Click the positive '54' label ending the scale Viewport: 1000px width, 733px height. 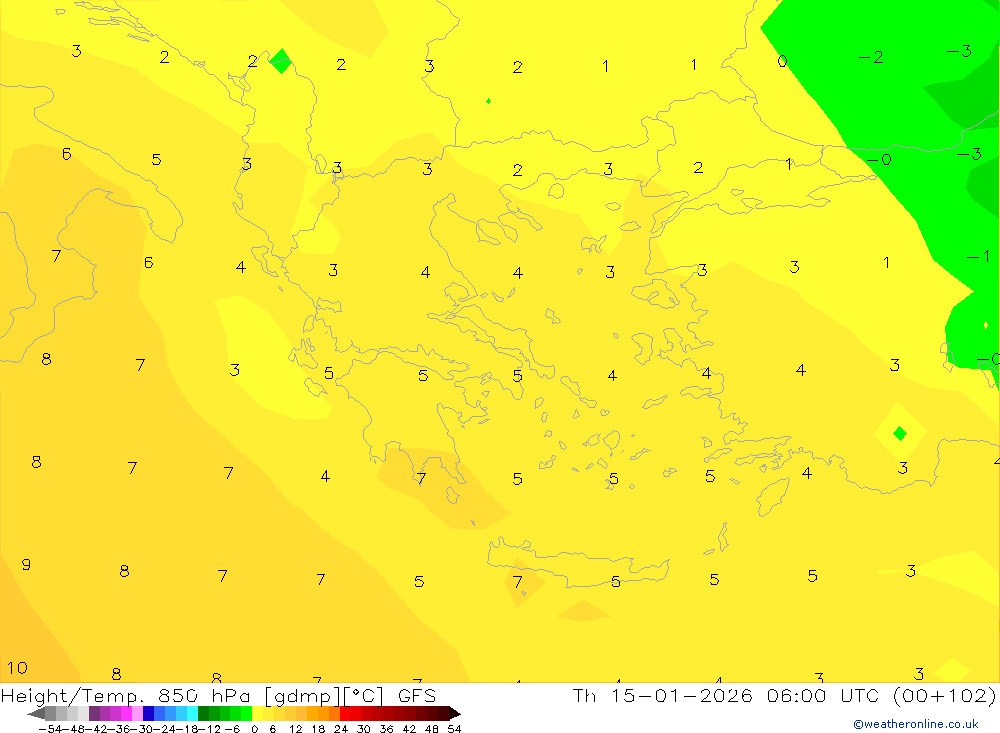pyautogui.click(x=454, y=729)
